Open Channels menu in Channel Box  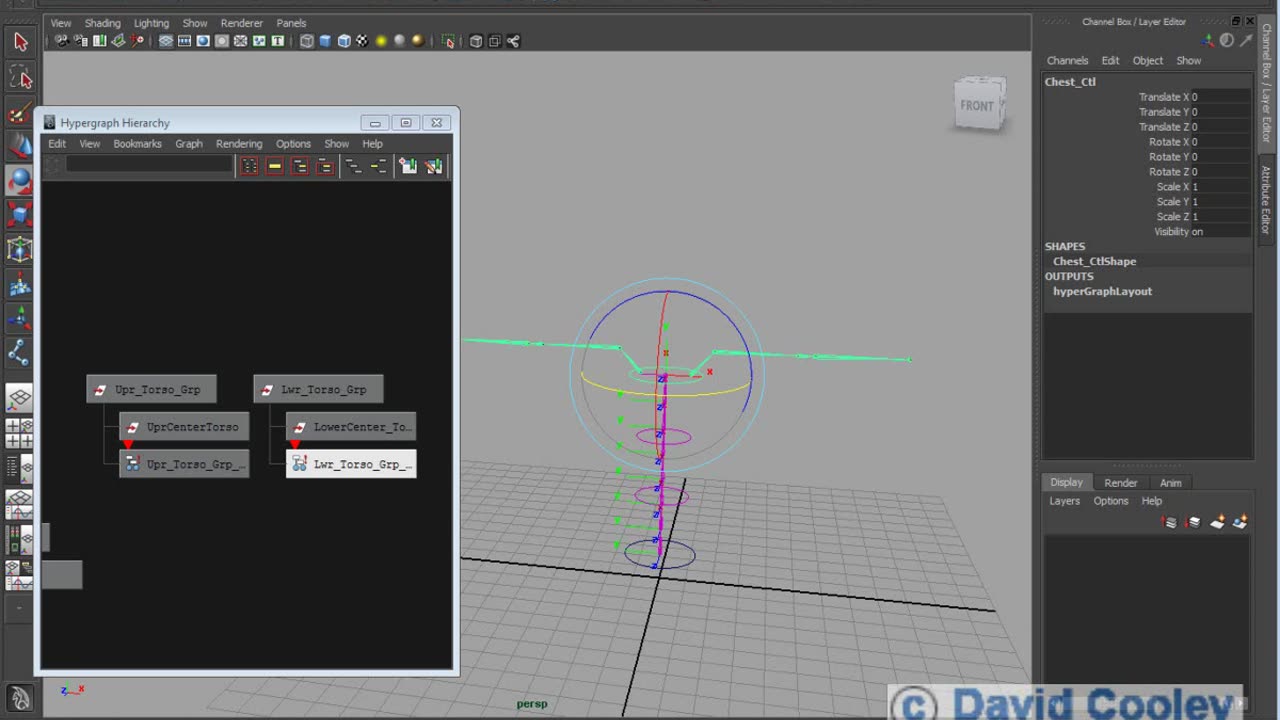tap(1067, 61)
